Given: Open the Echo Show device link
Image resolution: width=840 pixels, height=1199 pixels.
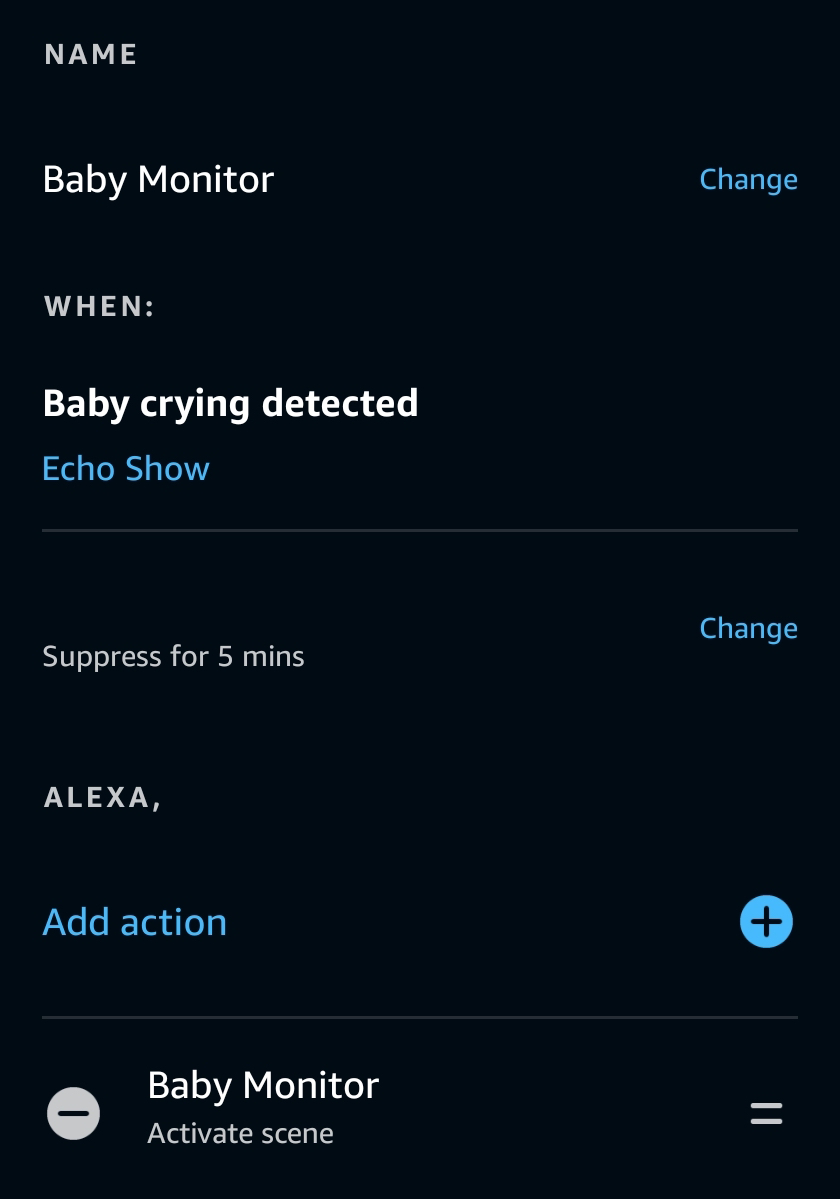Looking at the screenshot, I should pos(125,469).
